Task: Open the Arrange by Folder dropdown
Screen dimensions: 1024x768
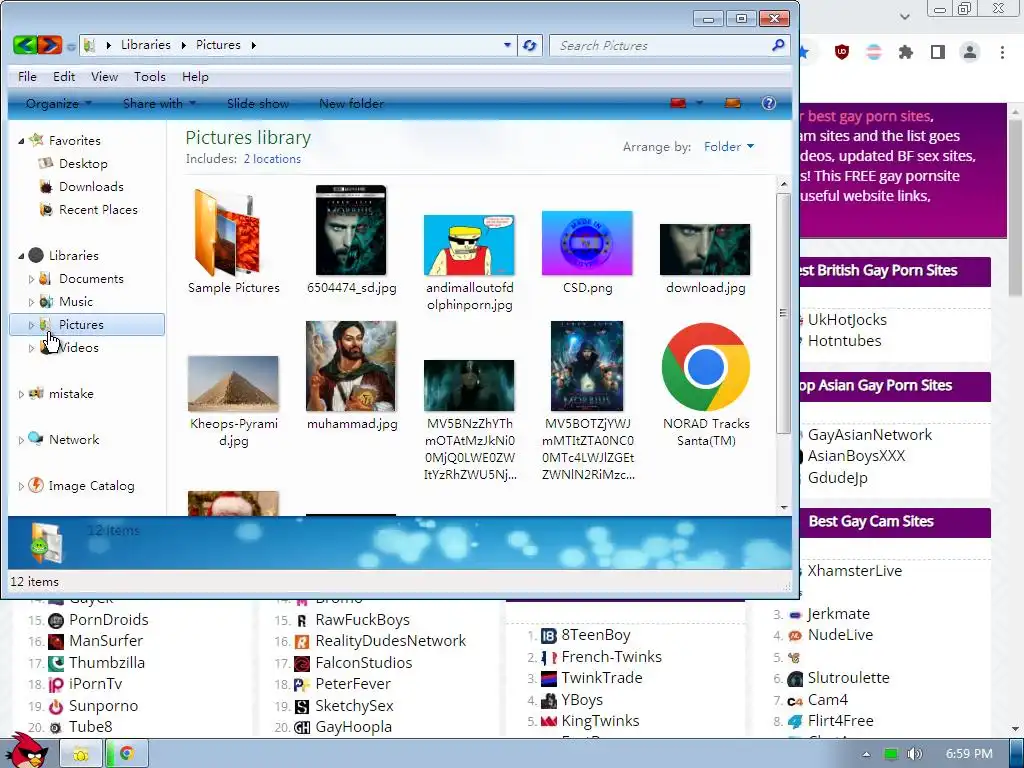Action: click(729, 147)
